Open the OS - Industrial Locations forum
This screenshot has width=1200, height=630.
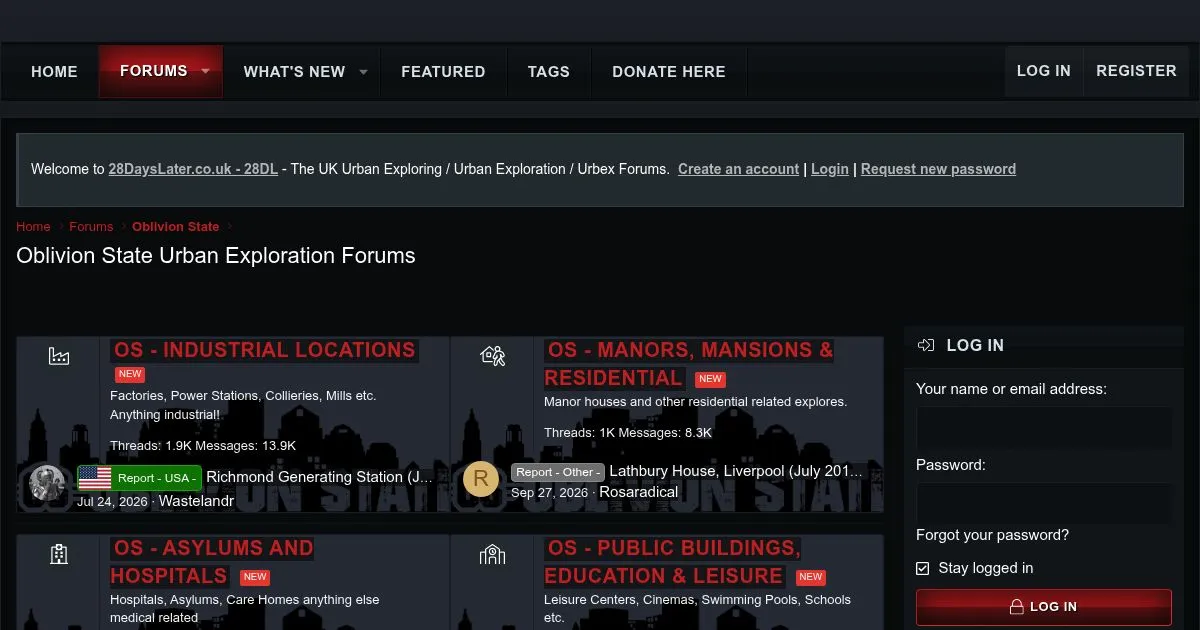tap(264, 350)
